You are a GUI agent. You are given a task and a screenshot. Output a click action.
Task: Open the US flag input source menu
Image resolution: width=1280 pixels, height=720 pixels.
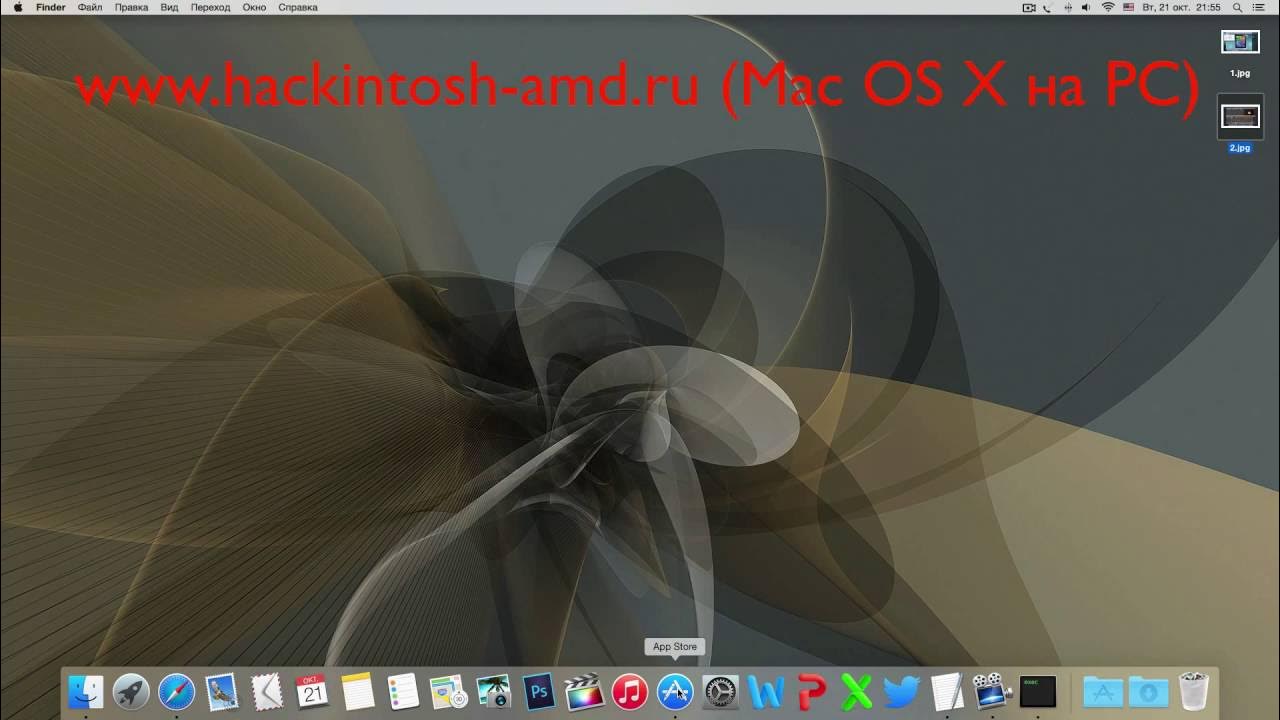(1129, 7)
